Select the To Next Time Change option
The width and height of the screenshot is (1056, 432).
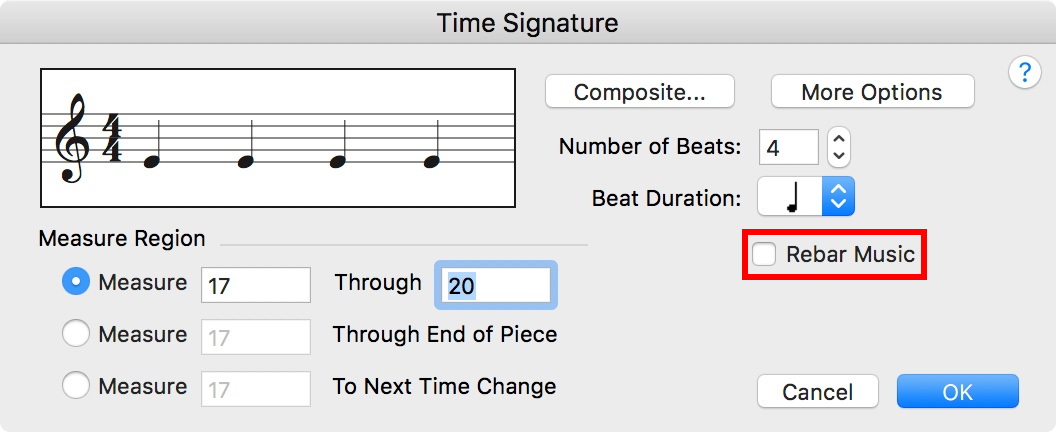pos(76,386)
